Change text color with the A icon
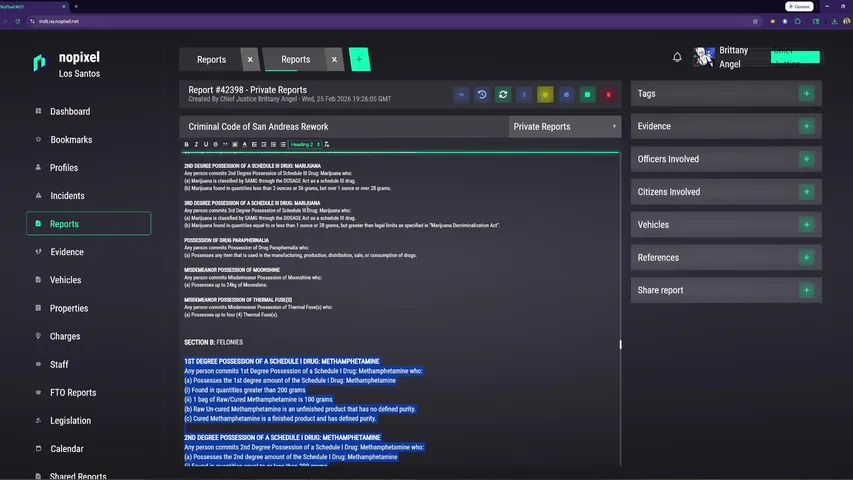 [245, 144]
